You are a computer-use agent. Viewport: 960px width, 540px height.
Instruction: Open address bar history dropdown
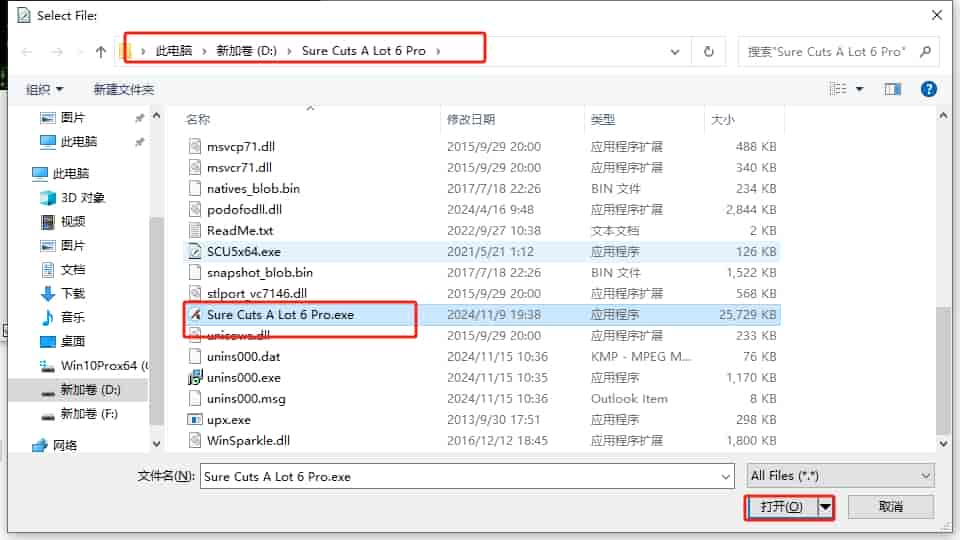pyautogui.click(x=675, y=52)
